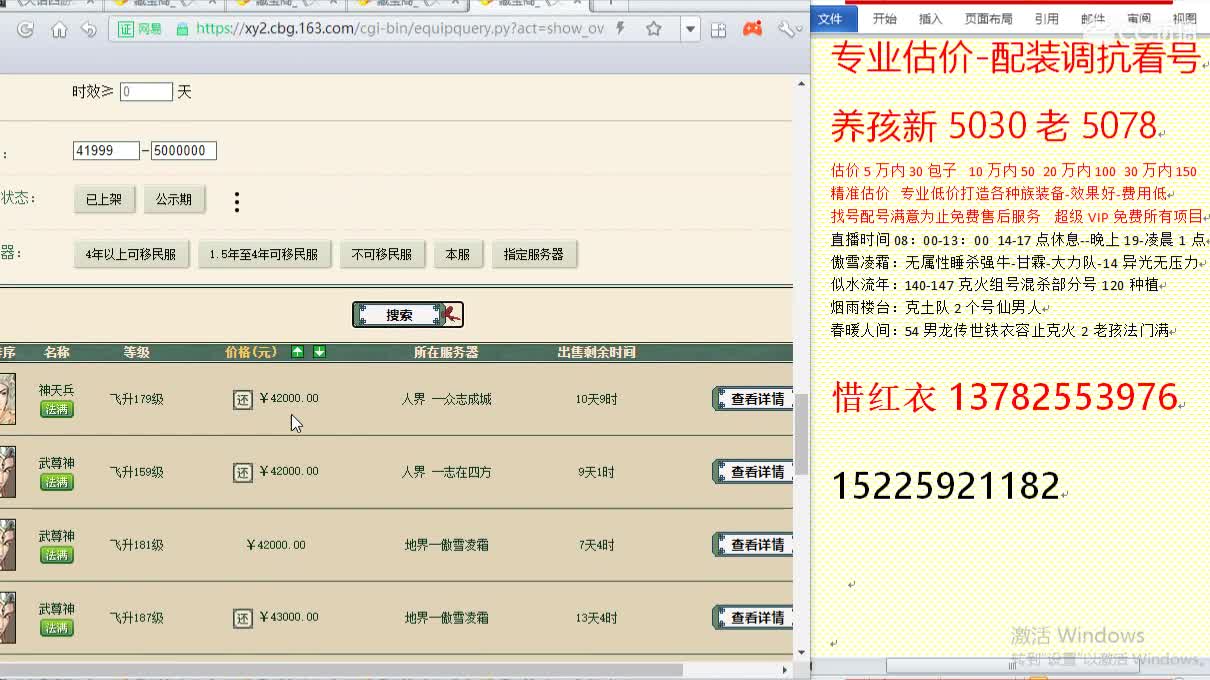Click the browser page vertical scrollbar thumb
Image resolution: width=1210 pixels, height=680 pixels.
[800, 436]
